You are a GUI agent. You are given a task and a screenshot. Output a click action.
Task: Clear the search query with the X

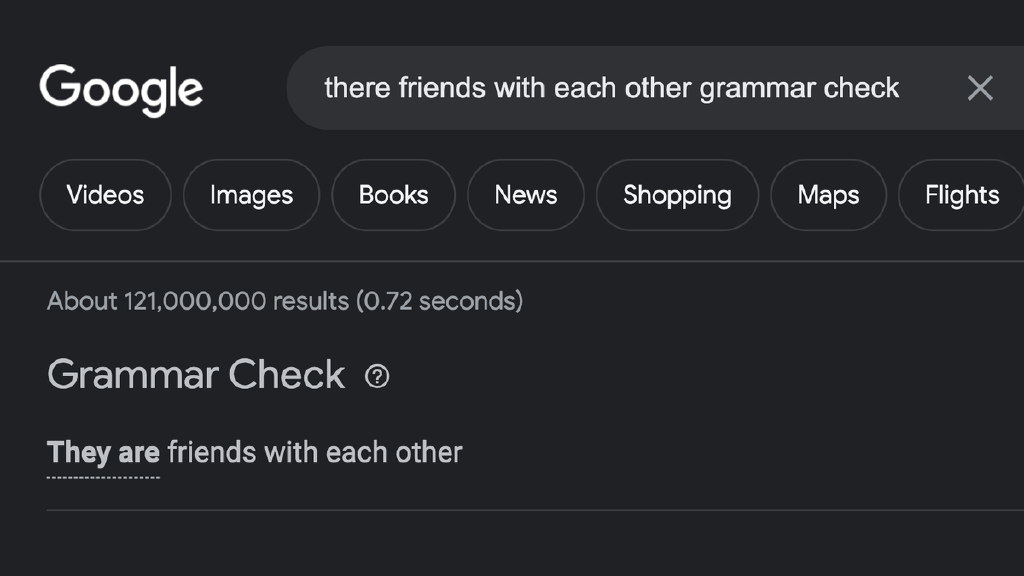tap(980, 88)
